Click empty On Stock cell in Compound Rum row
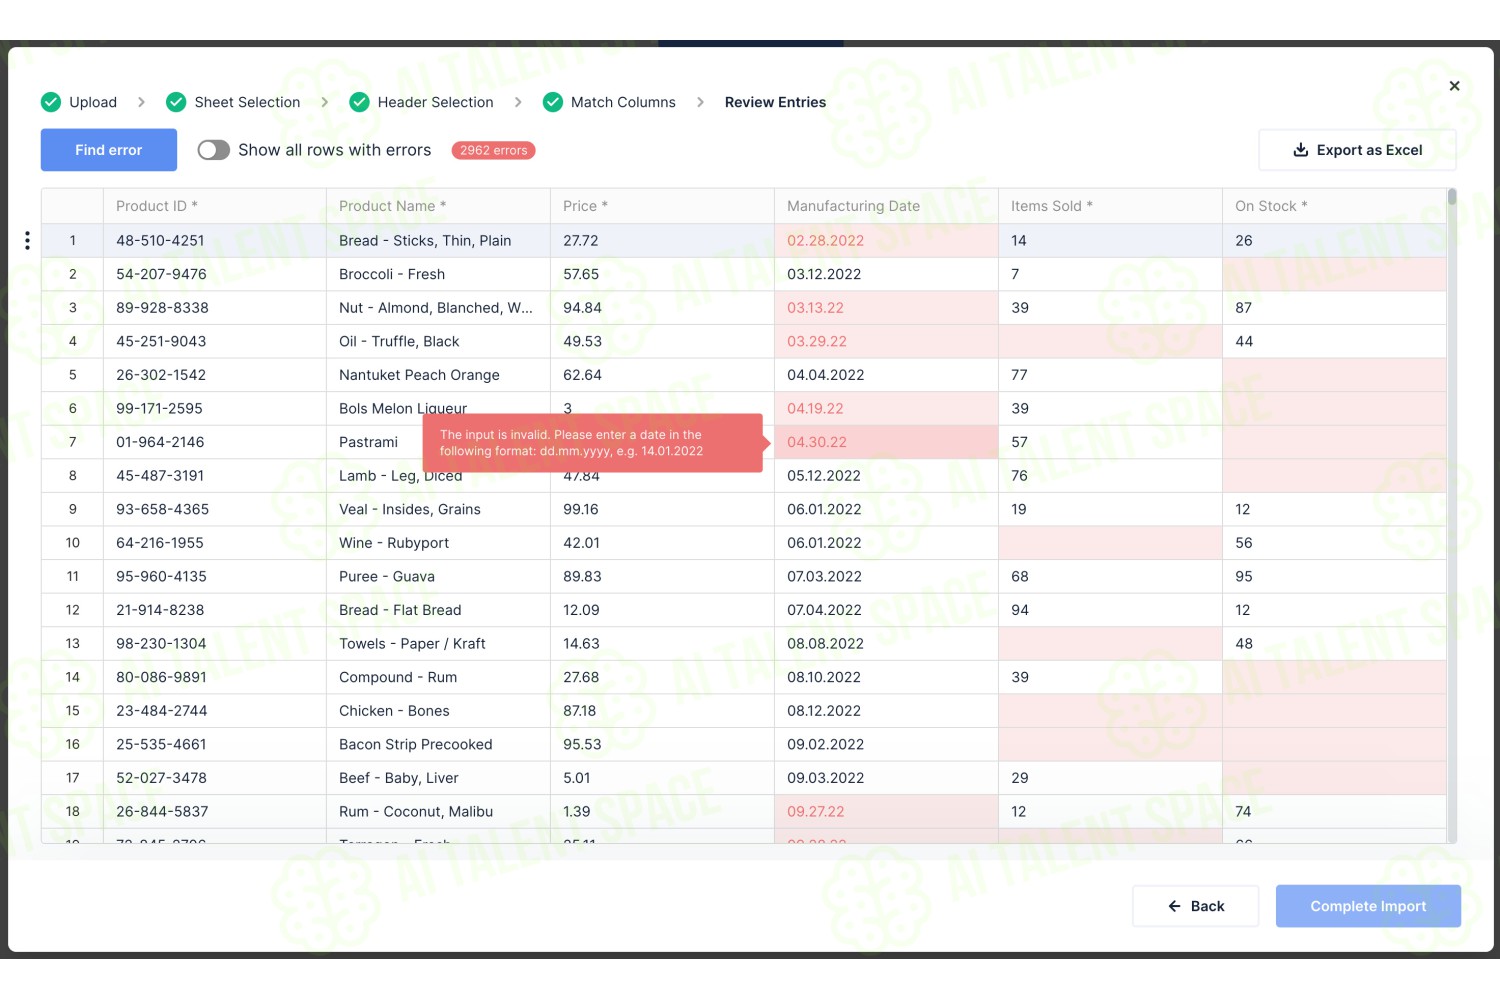The image size is (1500, 1000). click(x=1334, y=677)
